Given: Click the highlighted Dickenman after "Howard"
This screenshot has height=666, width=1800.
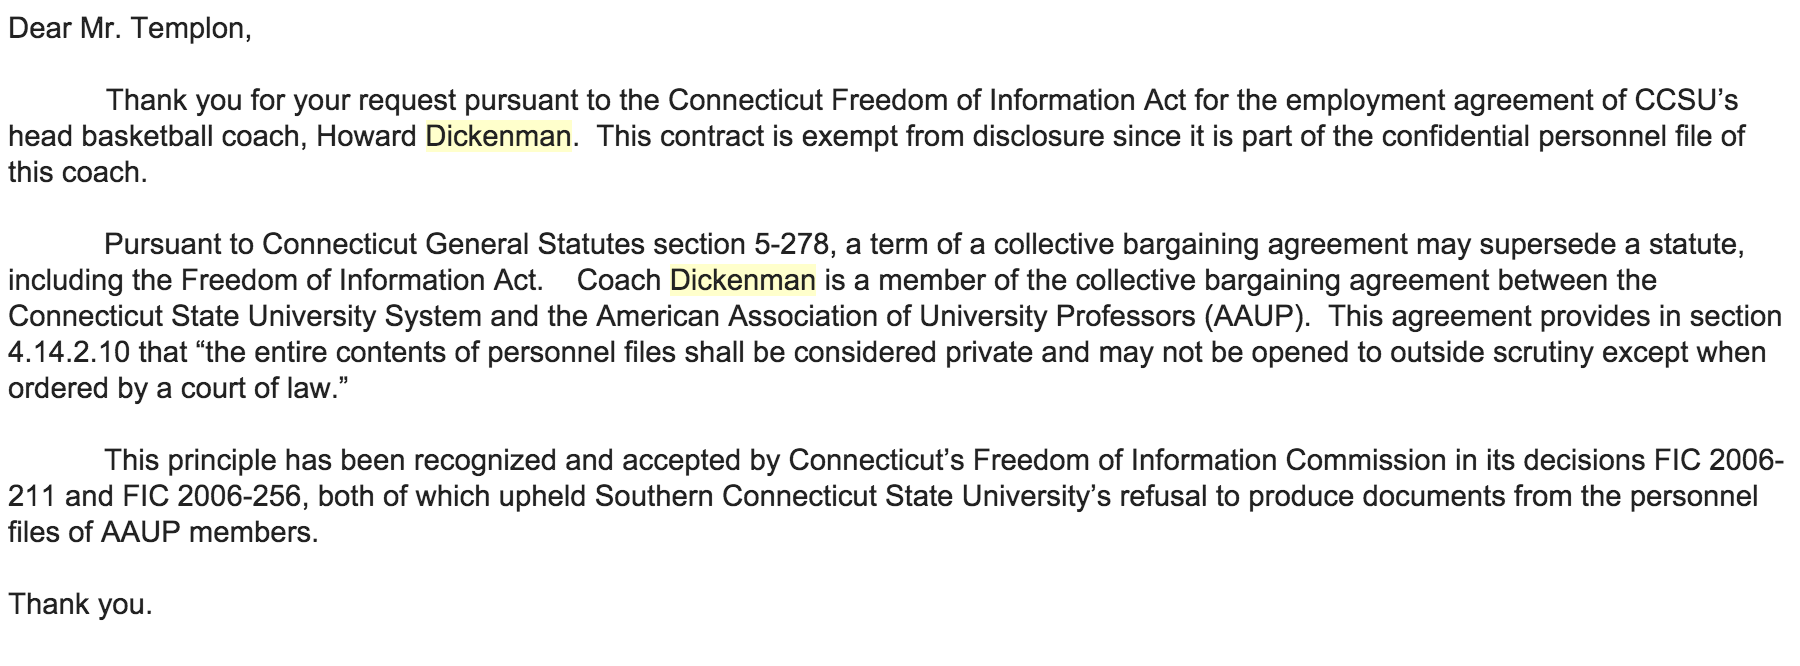Looking at the screenshot, I should click(498, 136).
